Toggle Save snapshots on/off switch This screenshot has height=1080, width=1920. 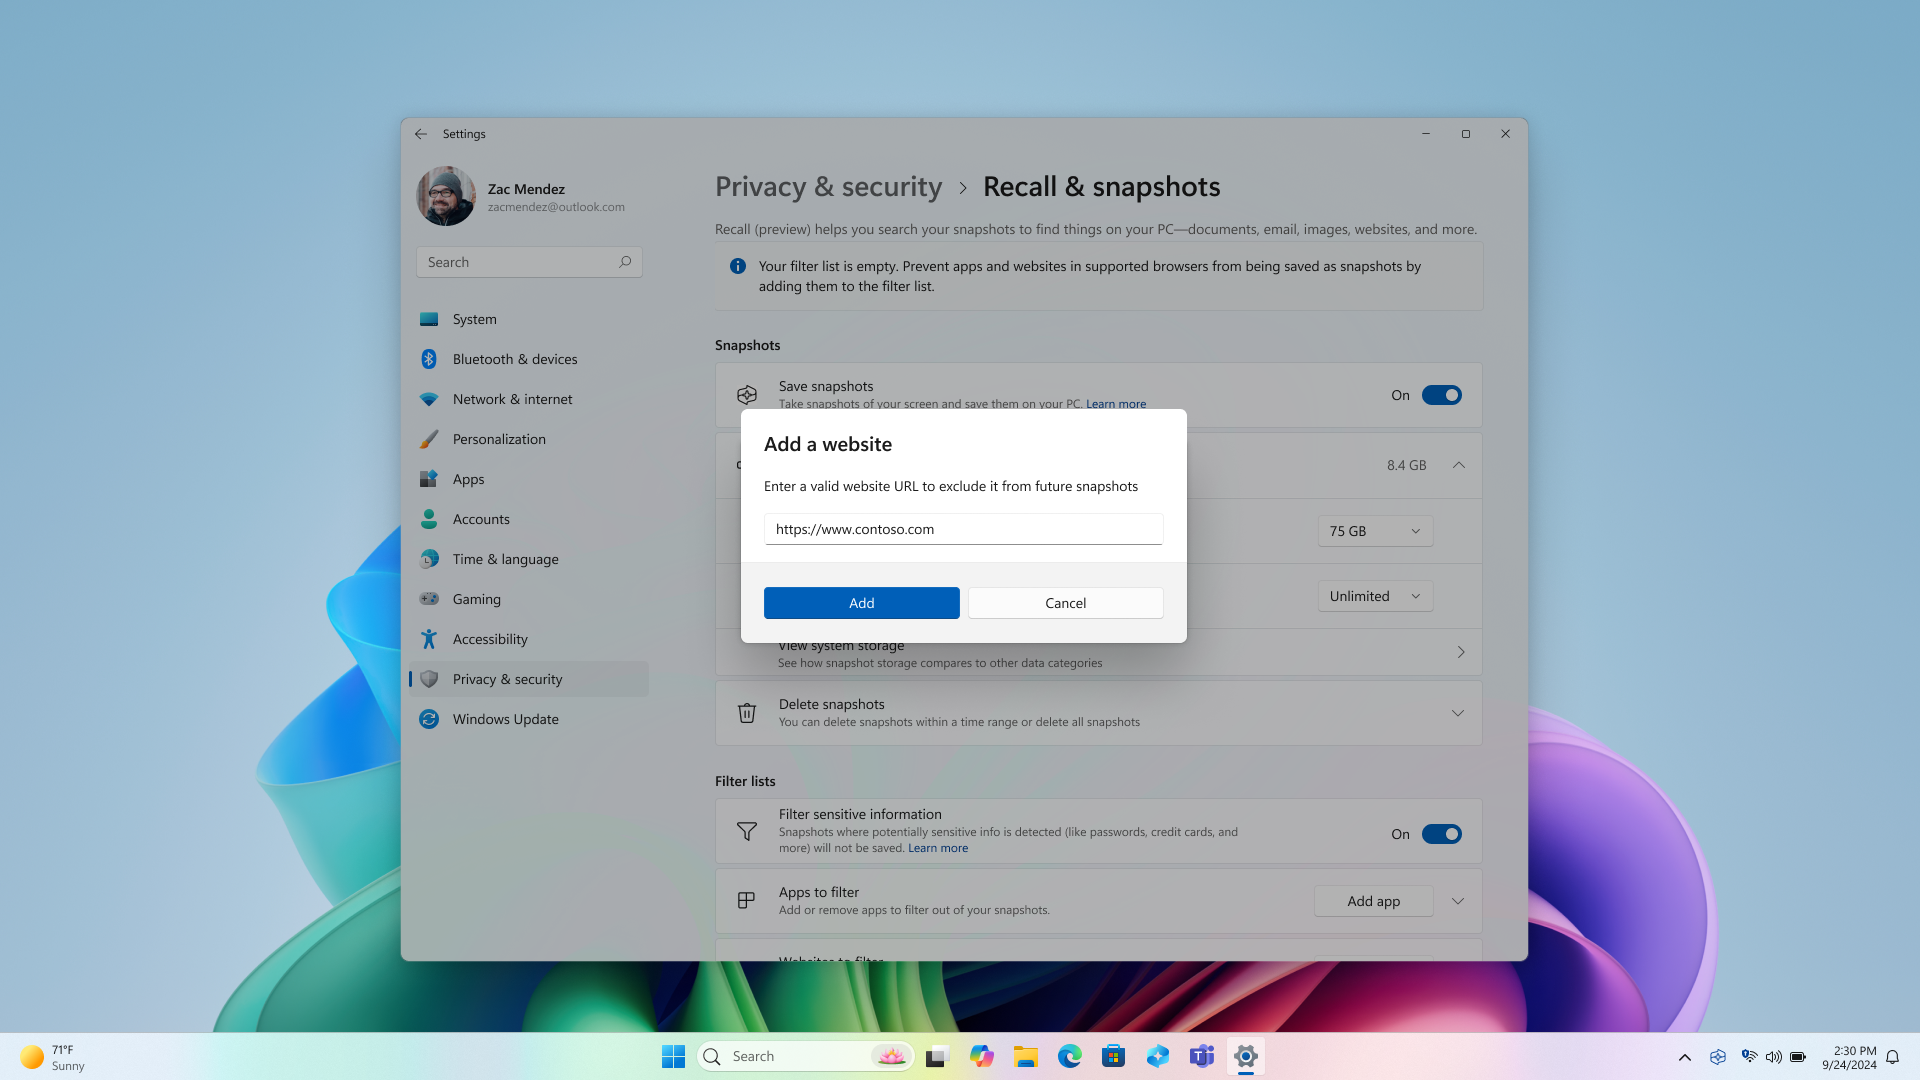pyautogui.click(x=1441, y=394)
